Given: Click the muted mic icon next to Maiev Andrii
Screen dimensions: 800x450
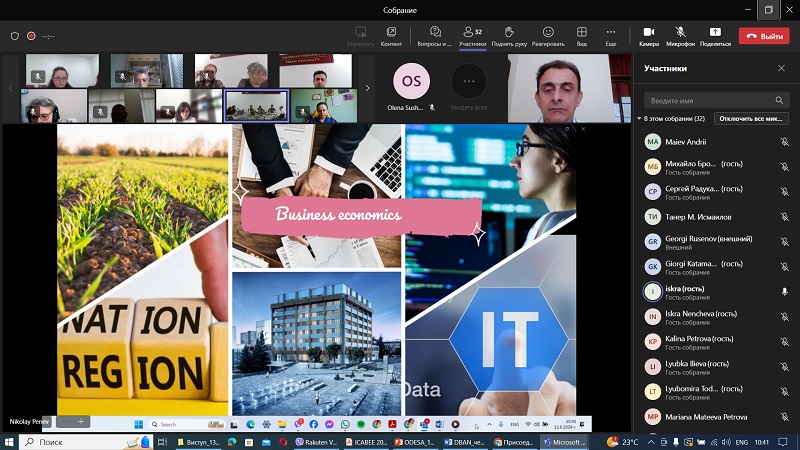Looking at the screenshot, I should click(x=785, y=142).
